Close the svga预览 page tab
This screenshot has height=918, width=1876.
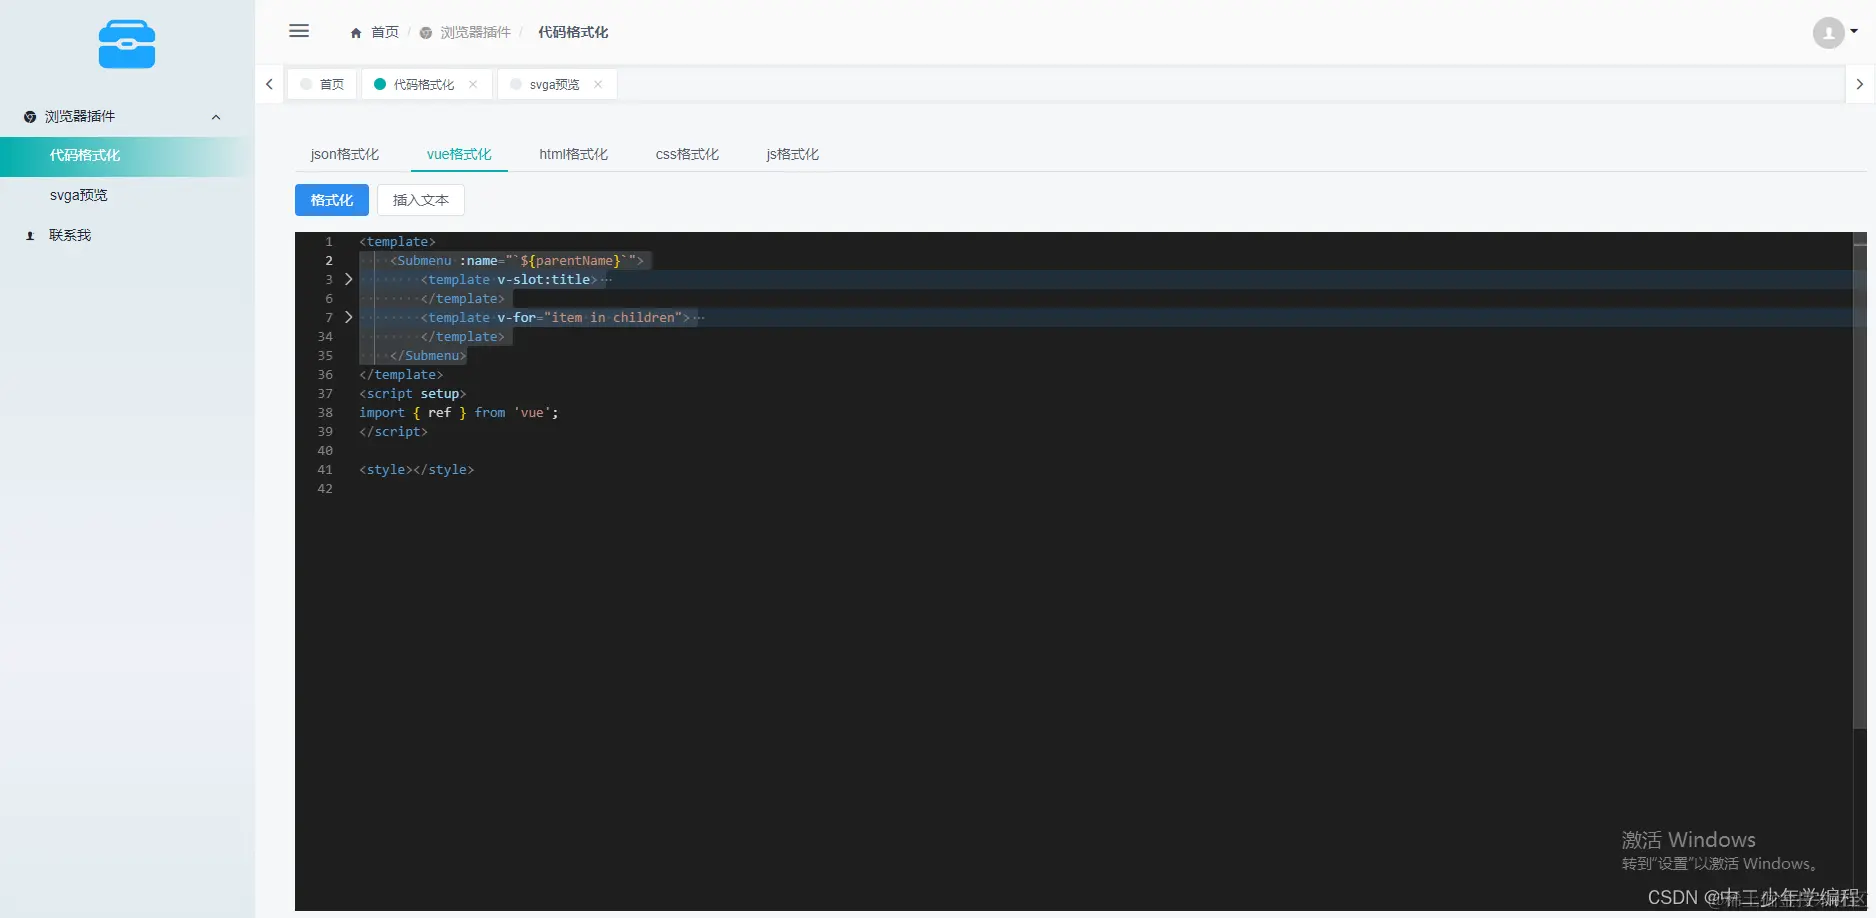598,84
